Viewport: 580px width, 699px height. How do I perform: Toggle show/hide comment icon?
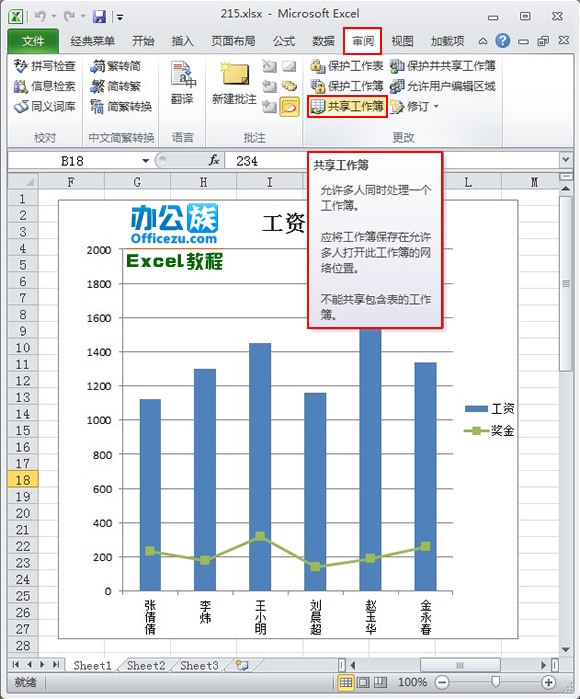pyautogui.click(x=289, y=66)
